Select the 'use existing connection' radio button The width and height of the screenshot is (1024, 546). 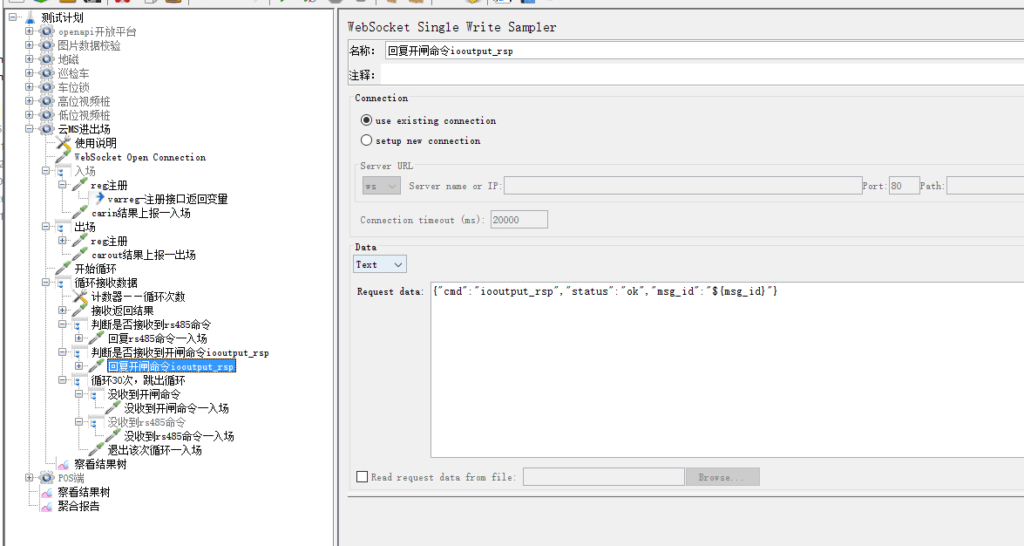366,120
